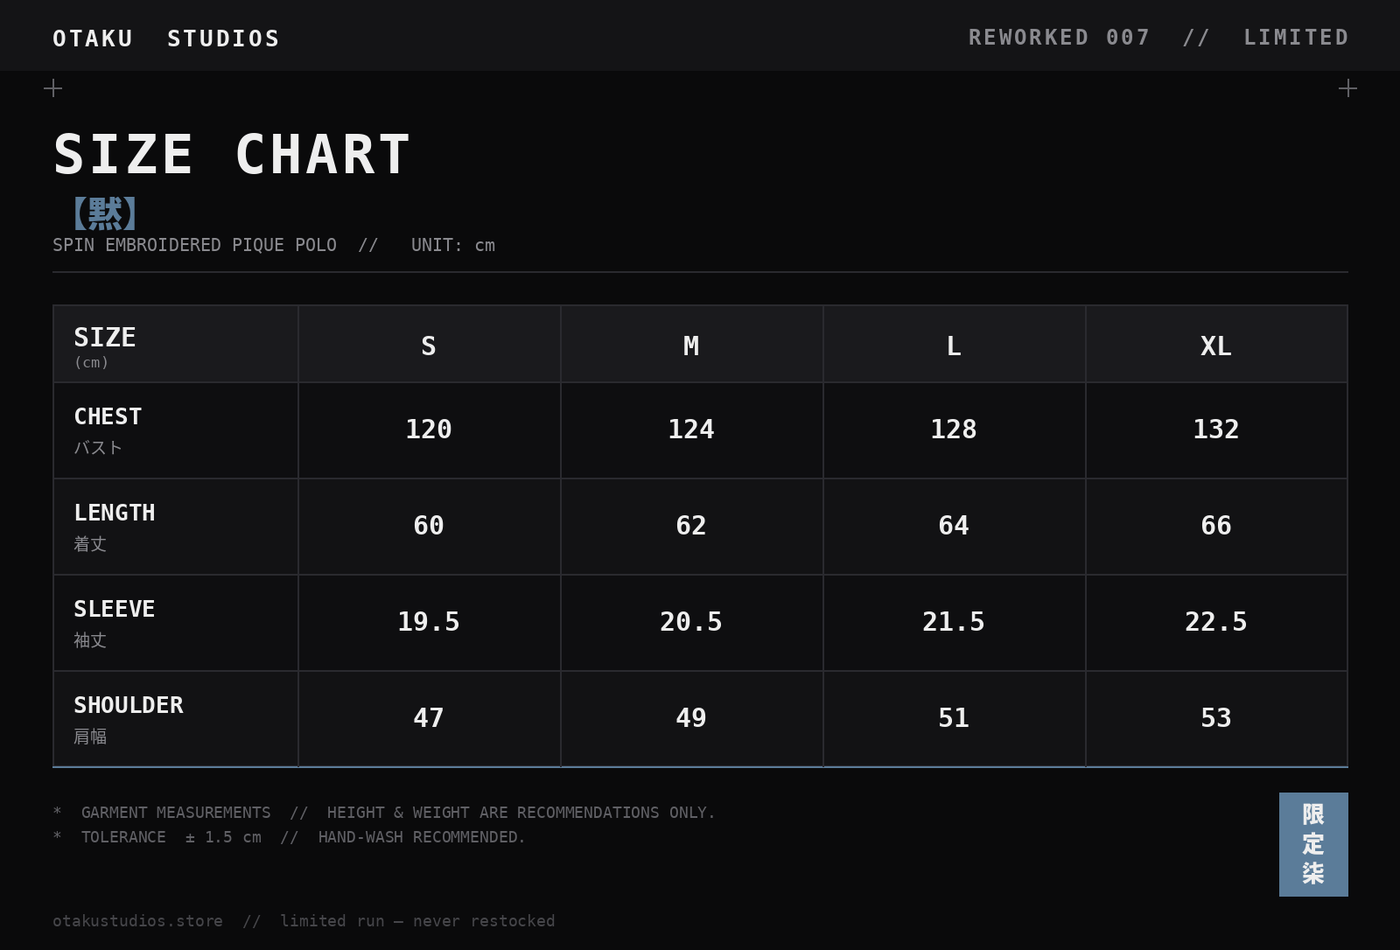The height and width of the screenshot is (950, 1400).
Task: Click the LENGTH row label
Action: pos(114,513)
